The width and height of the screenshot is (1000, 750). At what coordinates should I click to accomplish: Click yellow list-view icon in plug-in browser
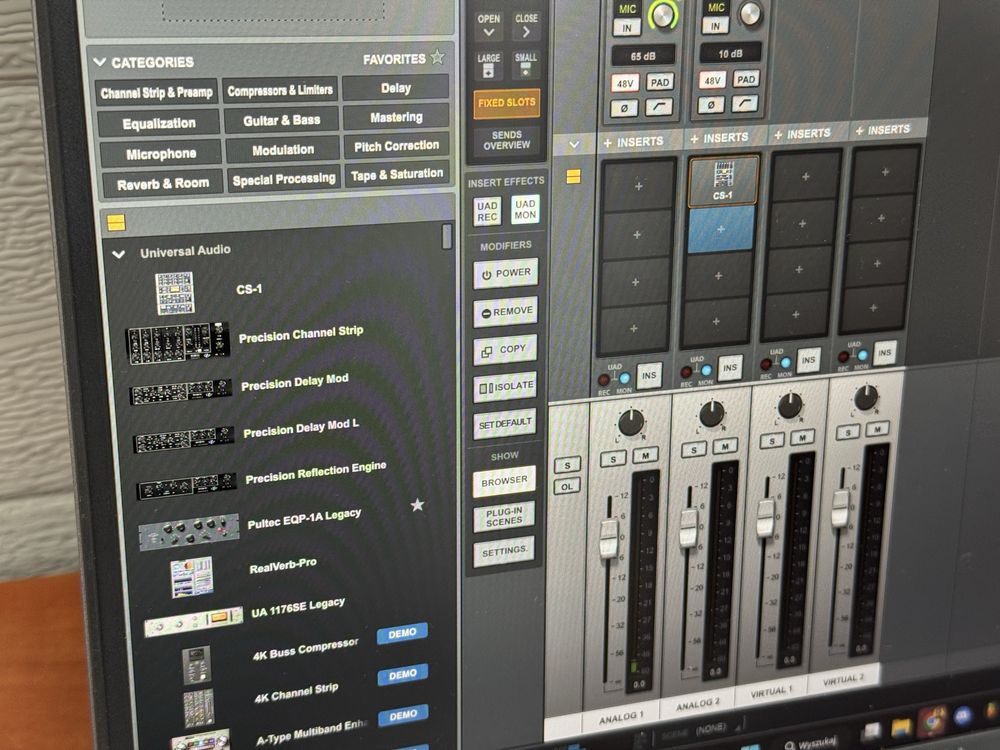point(116,222)
